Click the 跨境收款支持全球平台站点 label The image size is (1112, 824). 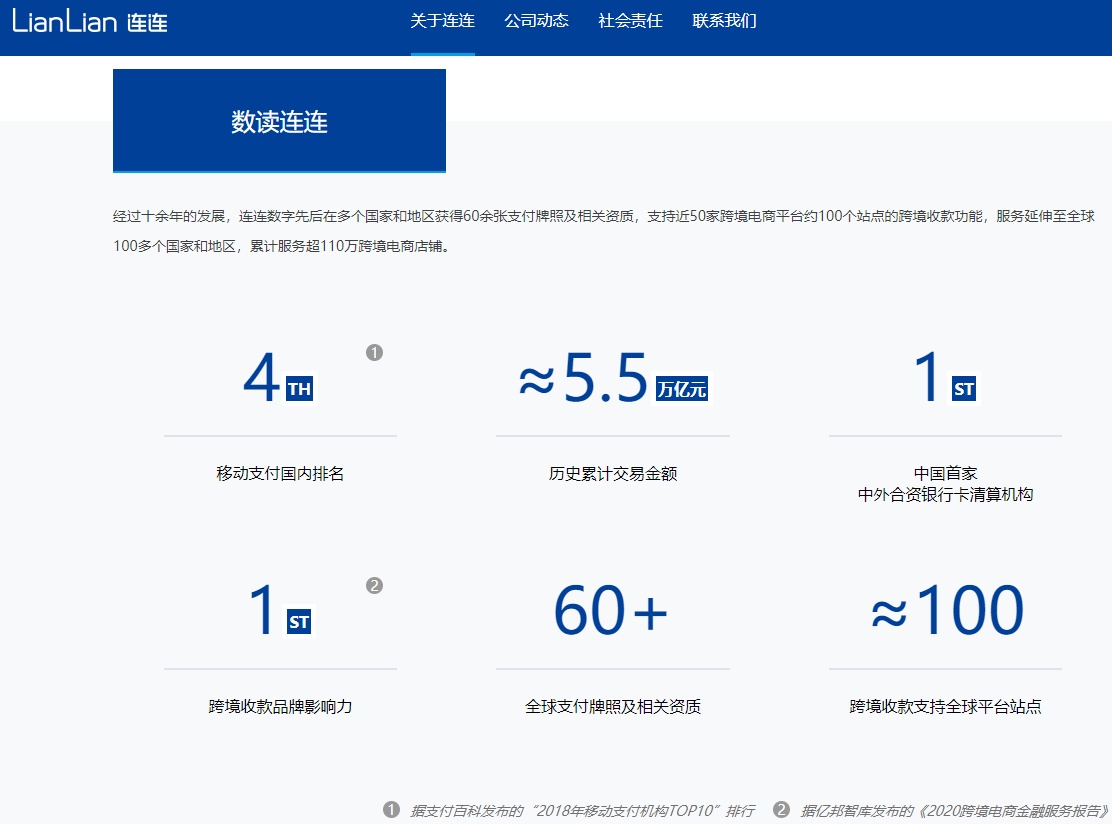(x=945, y=706)
